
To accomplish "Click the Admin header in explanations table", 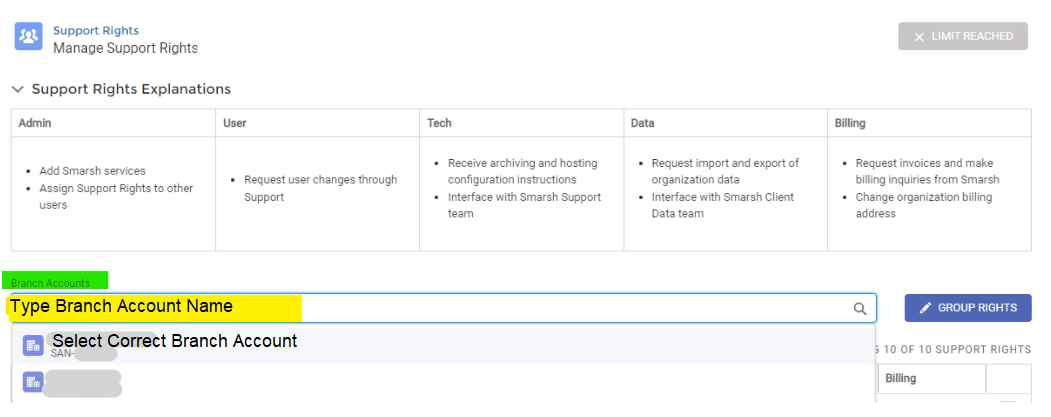I will [35, 123].
